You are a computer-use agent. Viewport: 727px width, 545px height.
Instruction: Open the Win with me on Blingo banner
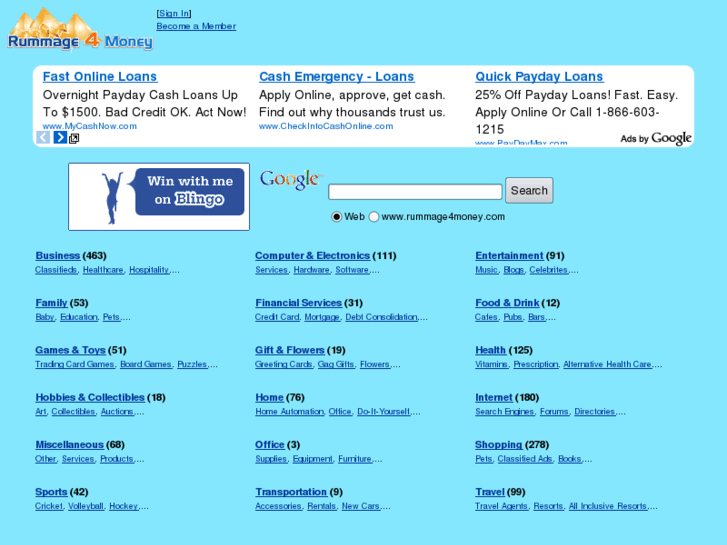click(159, 197)
